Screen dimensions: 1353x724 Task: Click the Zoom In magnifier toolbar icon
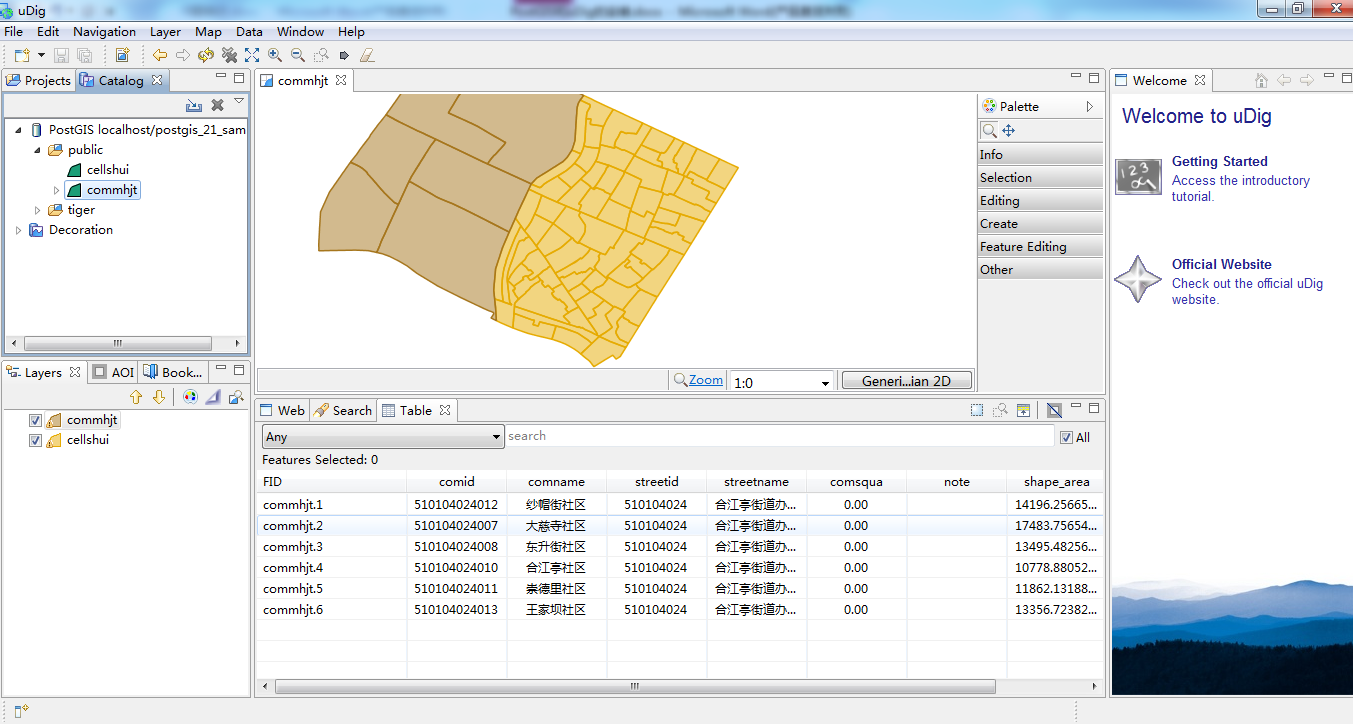click(x=275, y=56)
